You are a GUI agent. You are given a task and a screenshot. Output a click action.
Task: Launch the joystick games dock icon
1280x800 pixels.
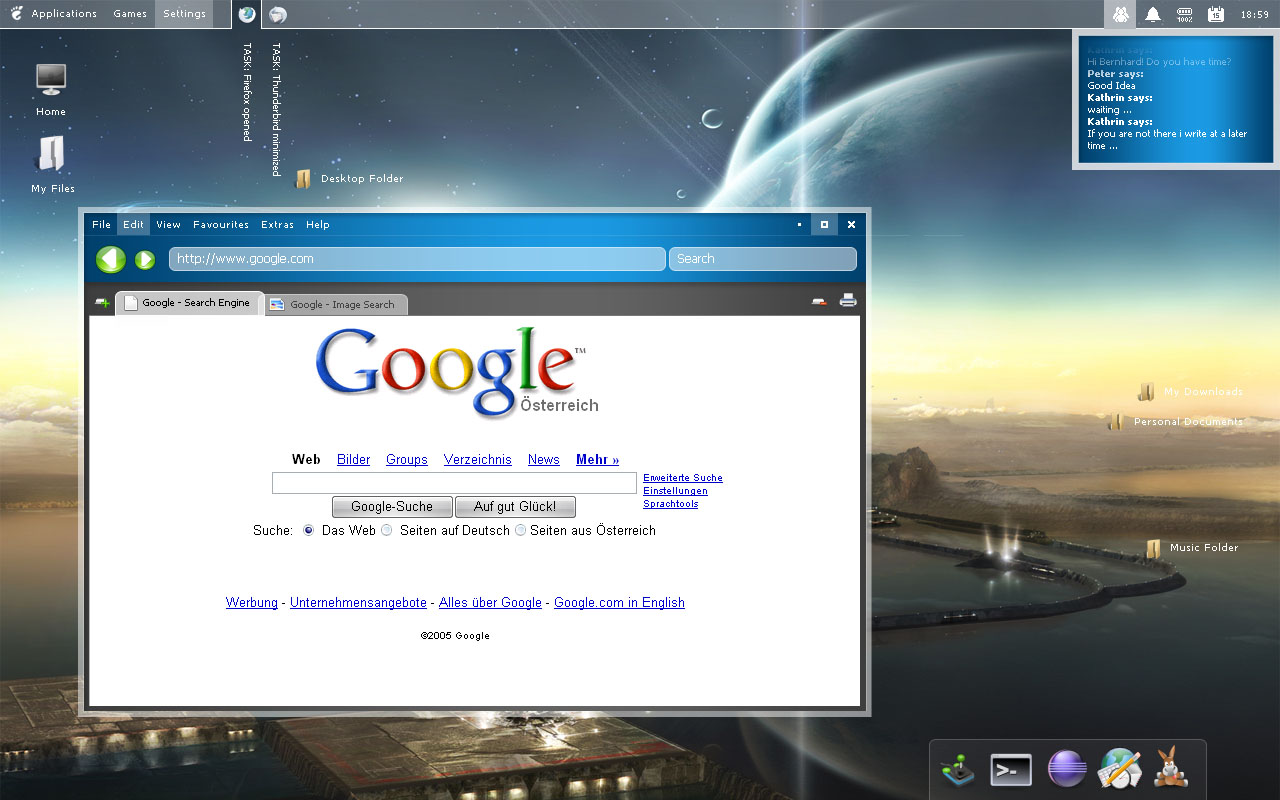point(957,769)
